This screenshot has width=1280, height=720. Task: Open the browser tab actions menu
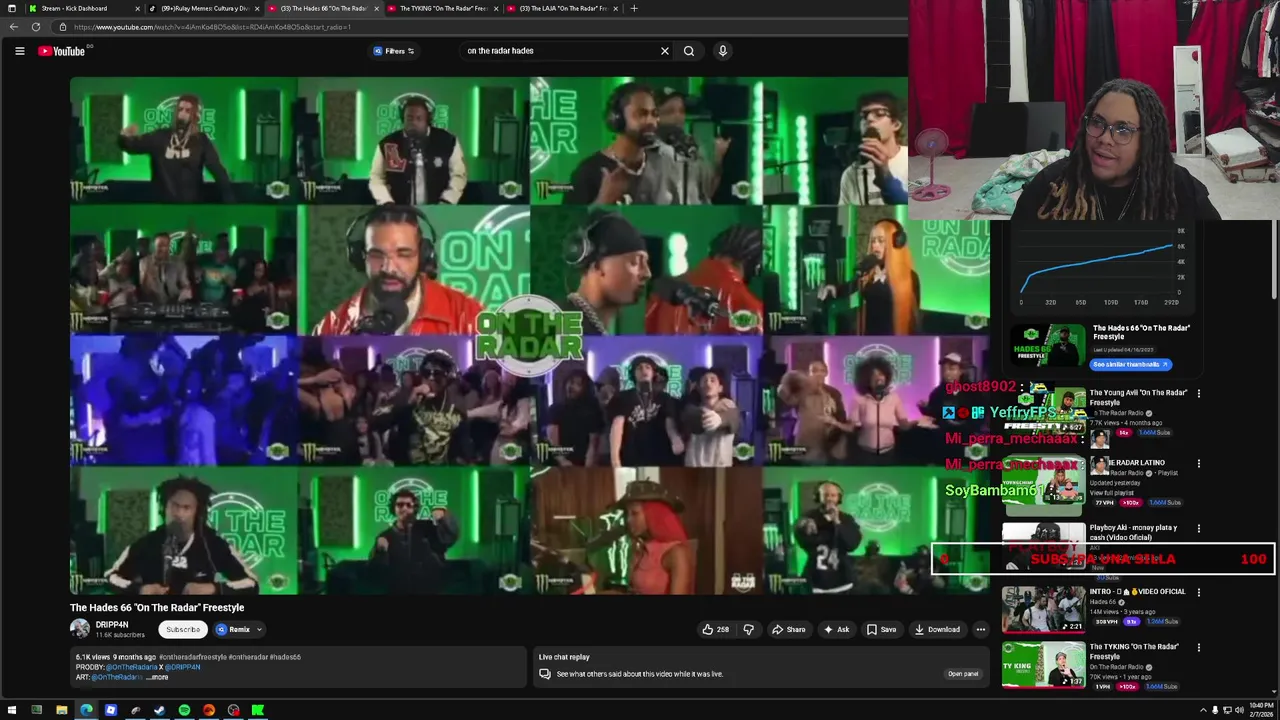11,8
